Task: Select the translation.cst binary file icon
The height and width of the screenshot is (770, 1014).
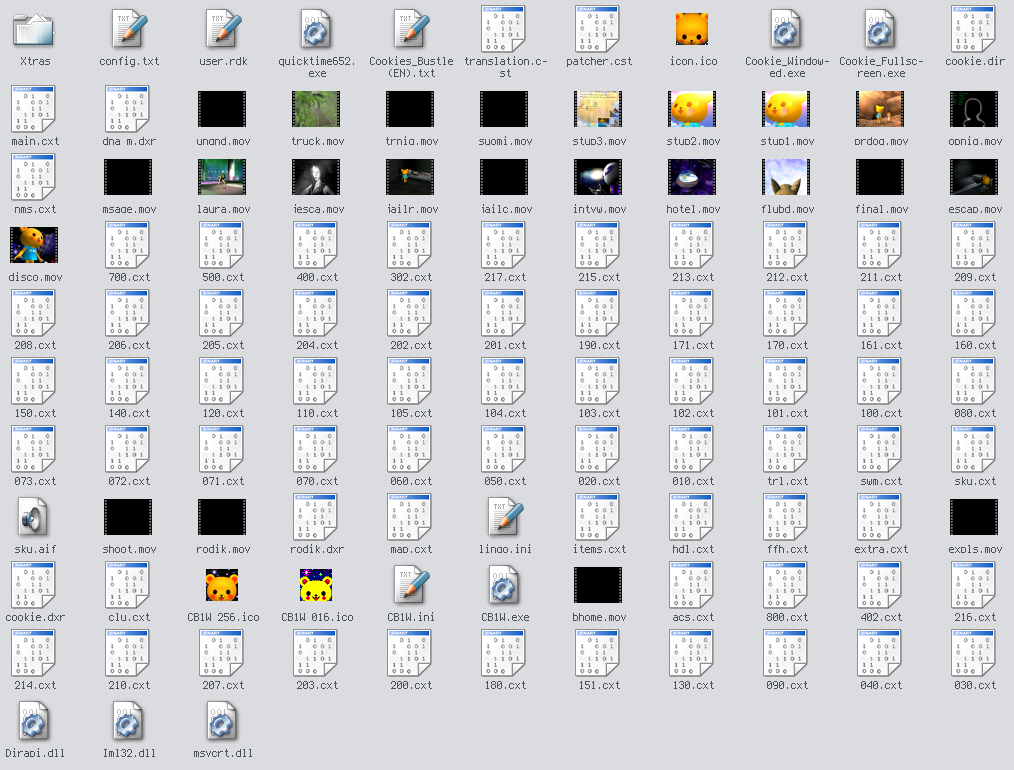Action: [x=504, y=30]
